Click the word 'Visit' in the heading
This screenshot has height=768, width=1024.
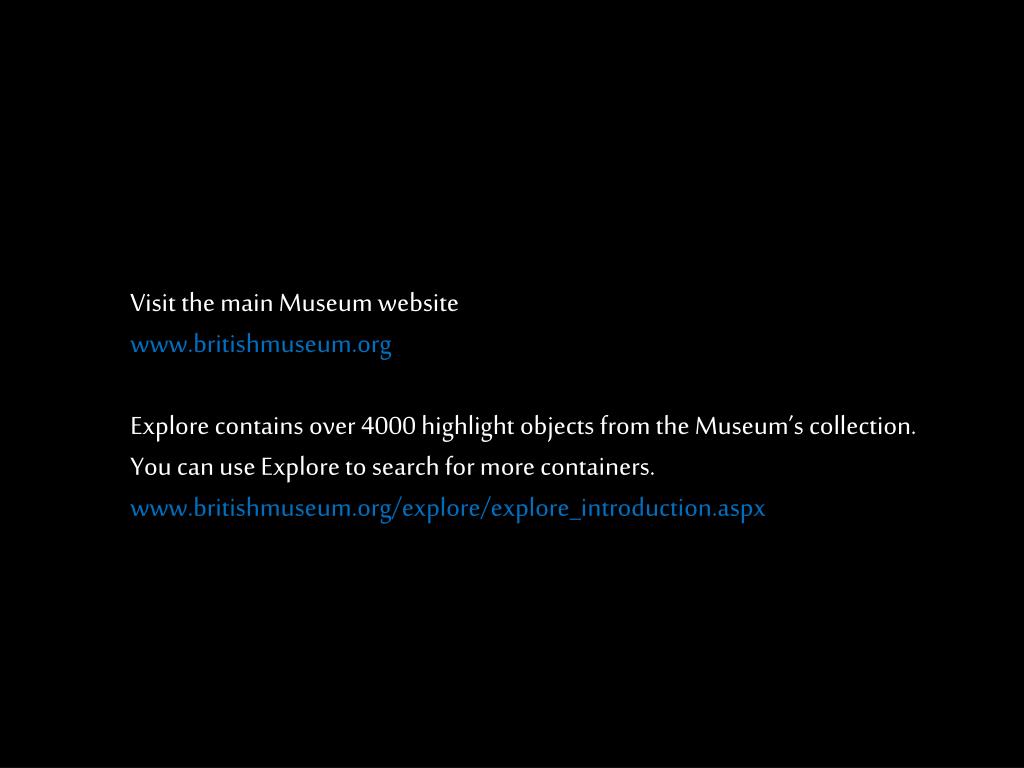click(153, 303)
